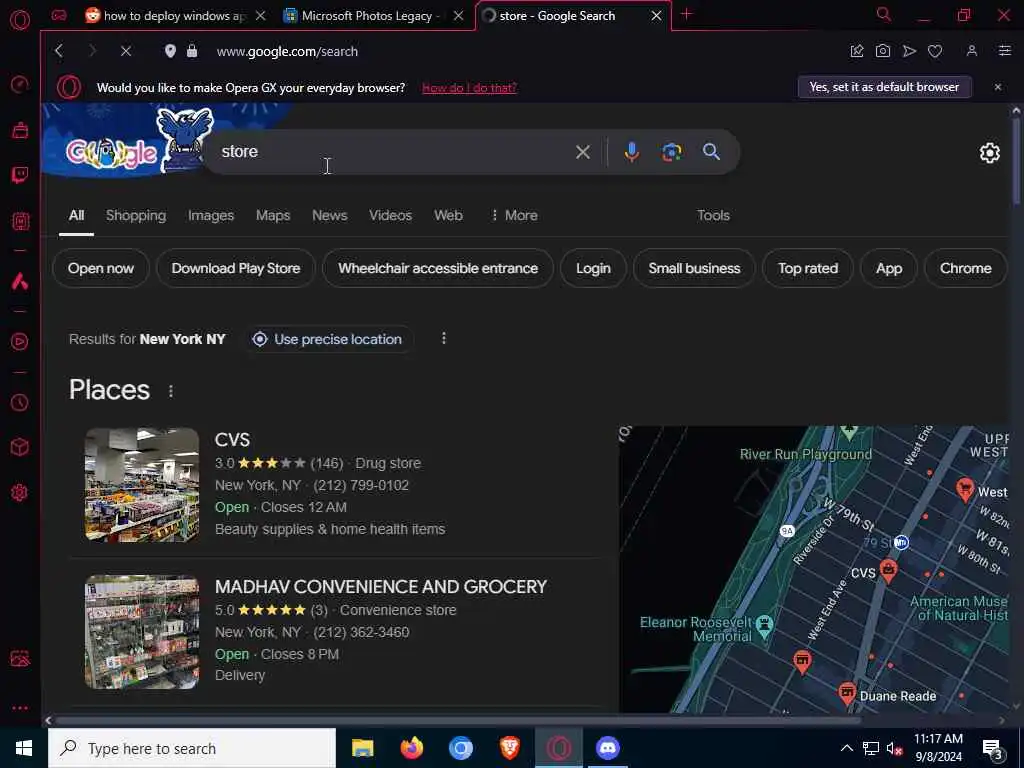The image size is (1024, 768).
Task: Open options dots beside Use precise location
Action: click(444, 338)
